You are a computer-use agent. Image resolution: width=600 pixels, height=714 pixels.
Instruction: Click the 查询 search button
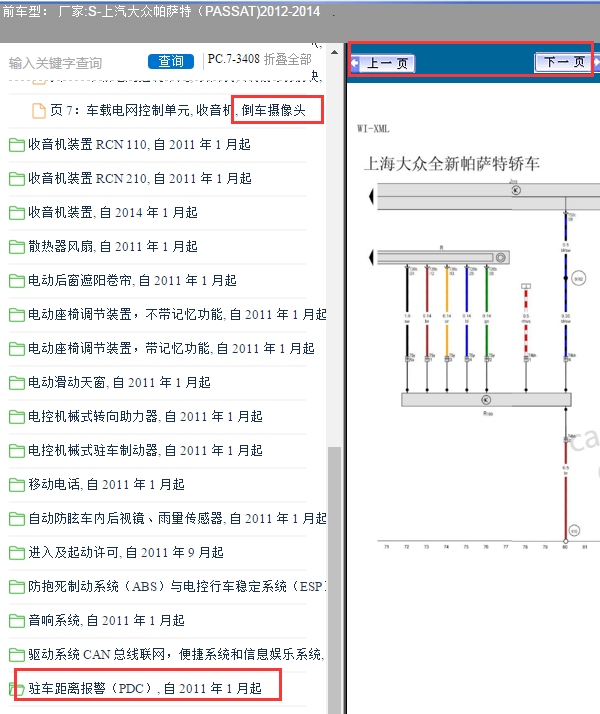171,61
